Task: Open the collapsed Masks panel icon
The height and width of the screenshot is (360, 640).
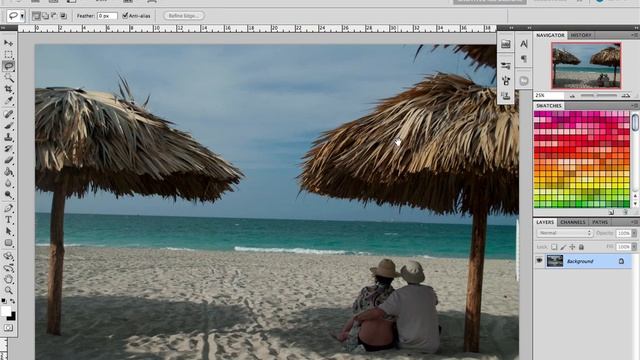Action: pyautogui.click(x=524, y=81)
